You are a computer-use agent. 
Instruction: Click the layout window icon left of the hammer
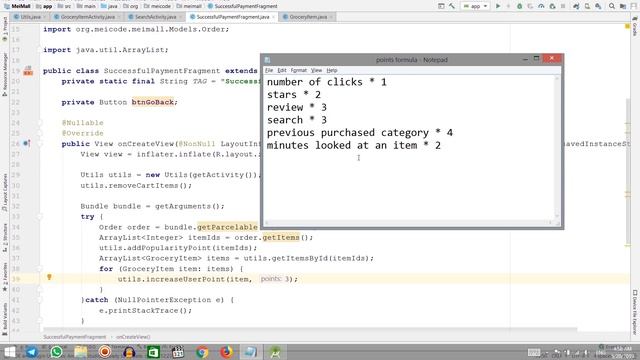[441, 6]
